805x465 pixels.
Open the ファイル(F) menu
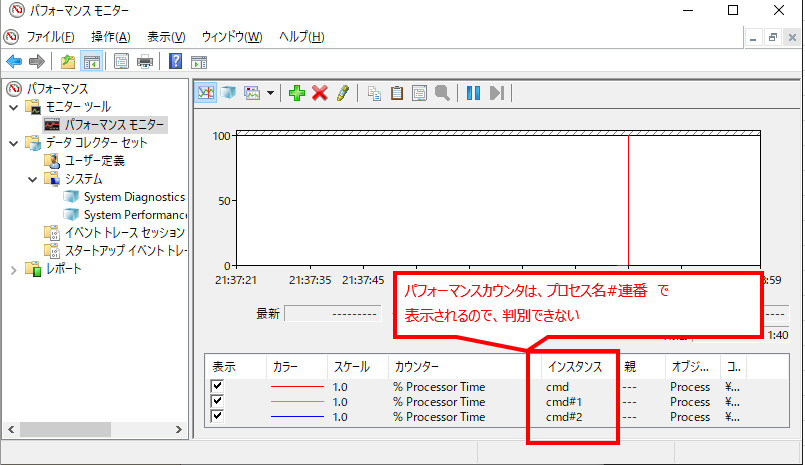(50, 37)
